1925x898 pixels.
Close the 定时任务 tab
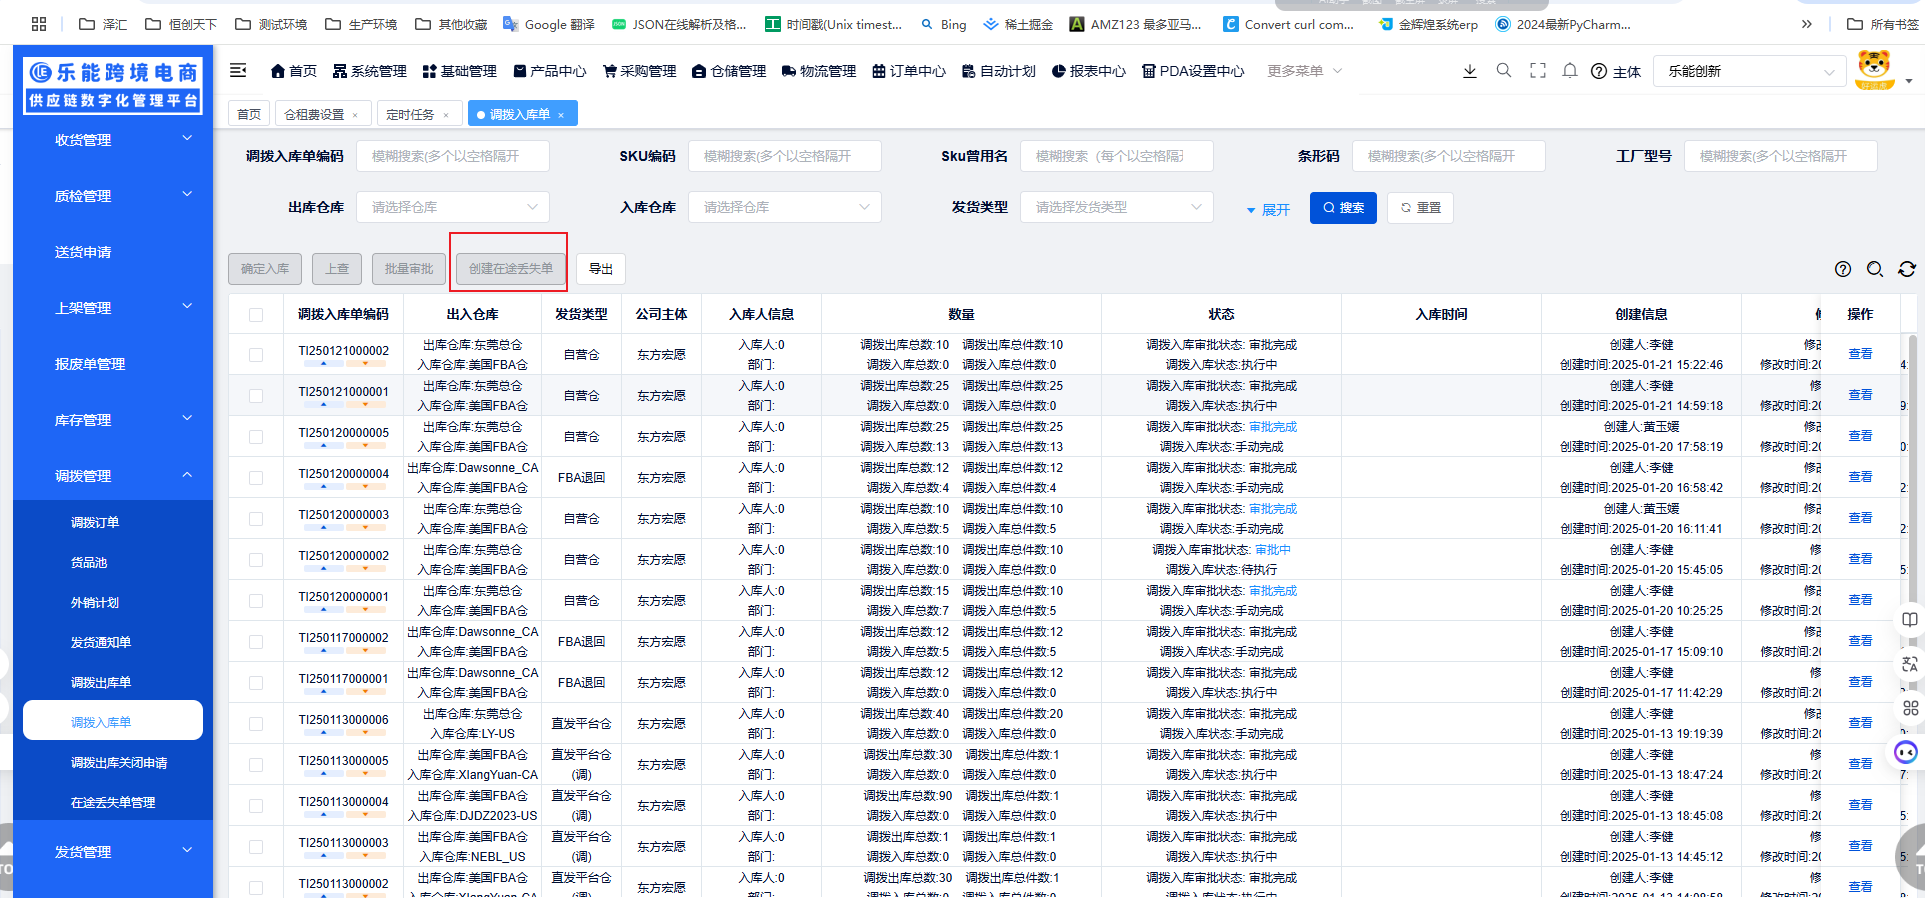pos(446,115)
